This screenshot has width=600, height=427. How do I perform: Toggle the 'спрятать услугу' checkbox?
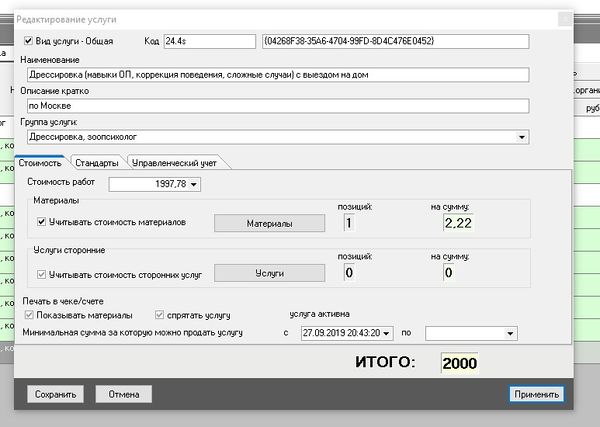point(160,315)
